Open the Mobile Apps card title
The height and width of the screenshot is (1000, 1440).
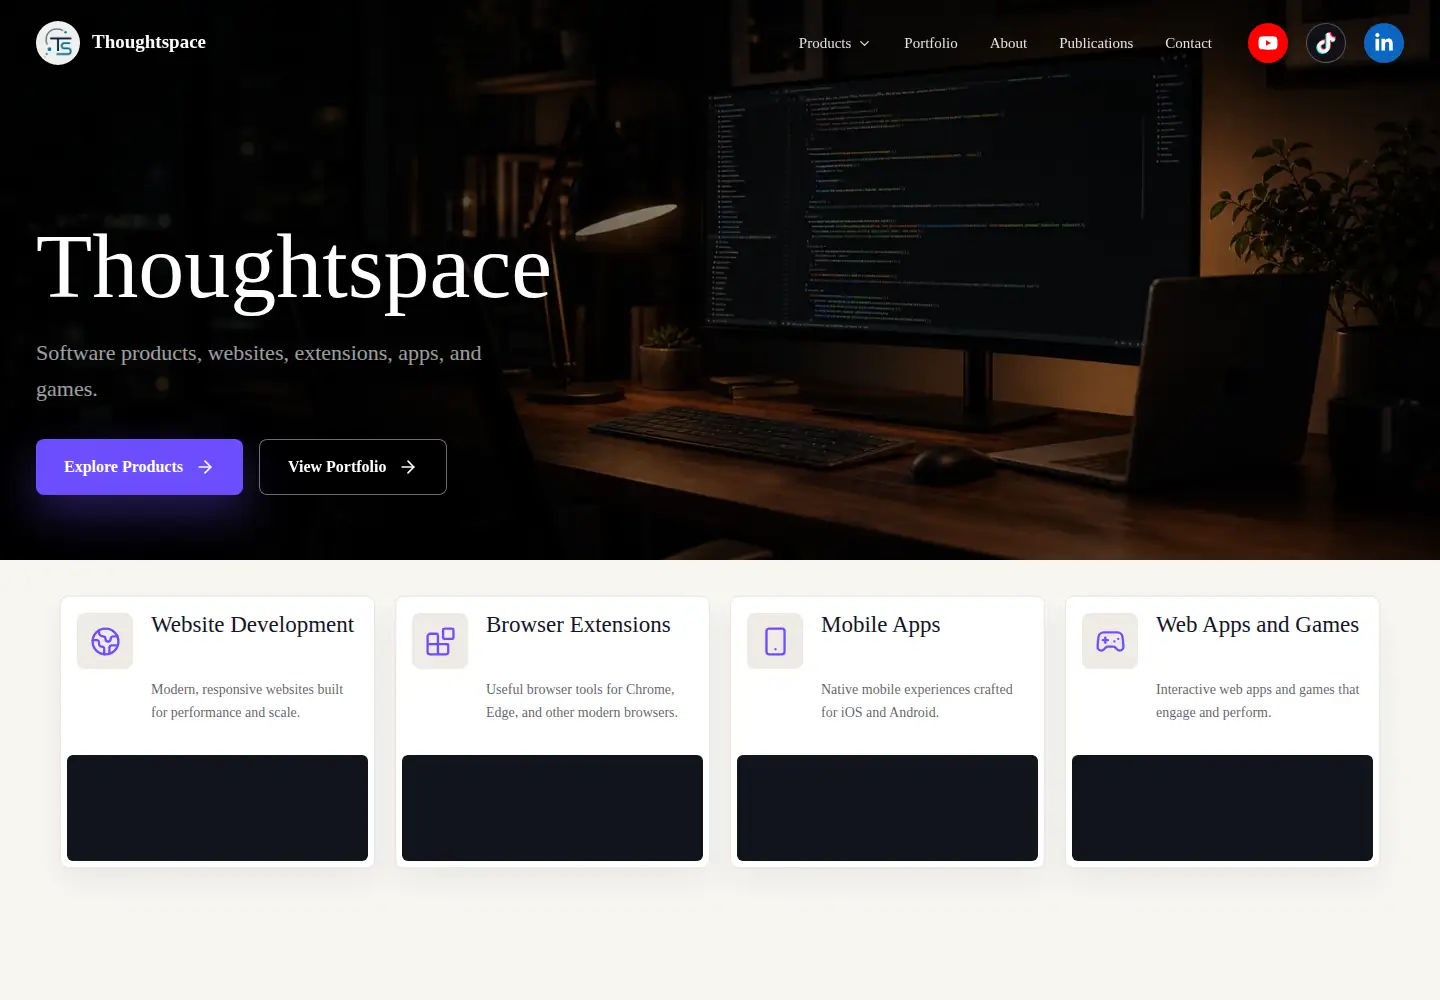[x=881, y=625]
